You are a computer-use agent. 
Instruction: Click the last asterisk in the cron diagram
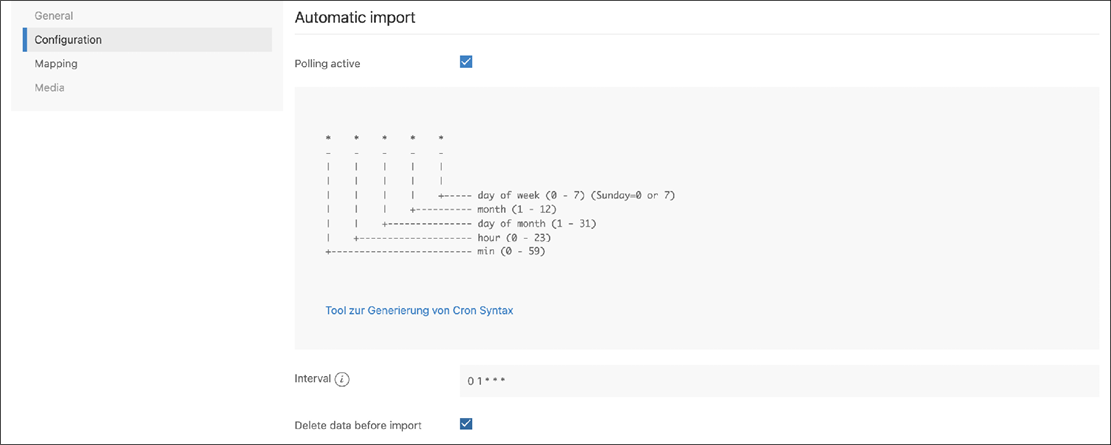pyautogui.click(x=441, y=138)
